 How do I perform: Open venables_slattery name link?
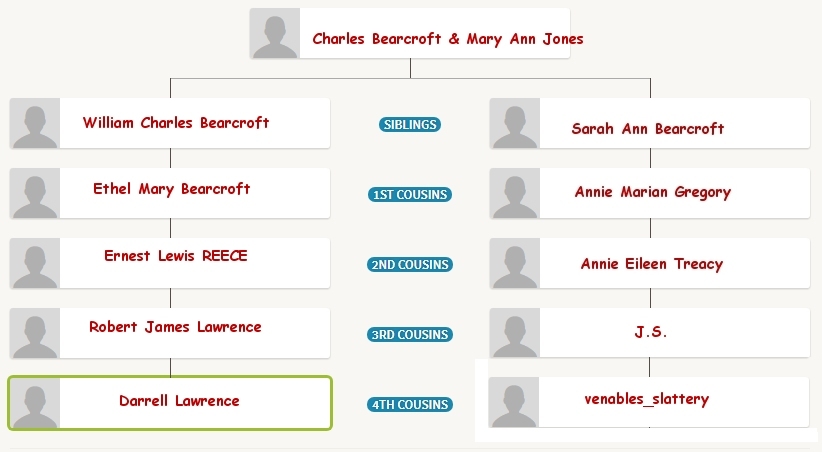(x=647, y=399)
